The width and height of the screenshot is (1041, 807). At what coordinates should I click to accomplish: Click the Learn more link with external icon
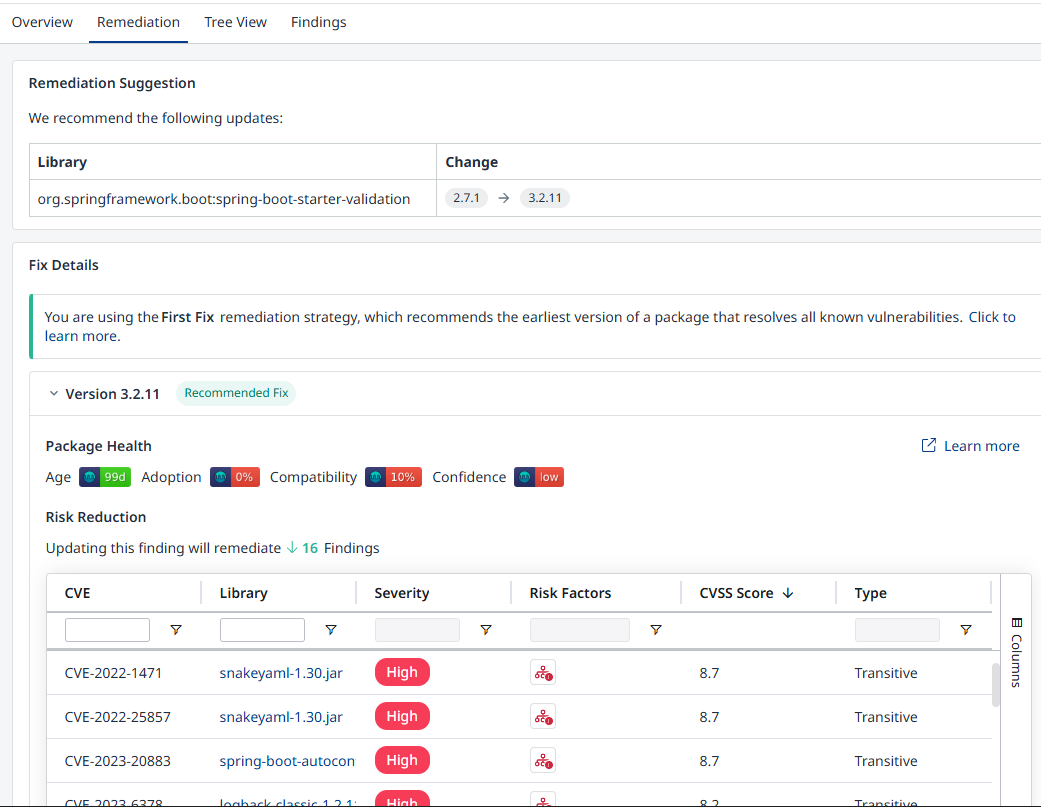[x=970, y=446]
